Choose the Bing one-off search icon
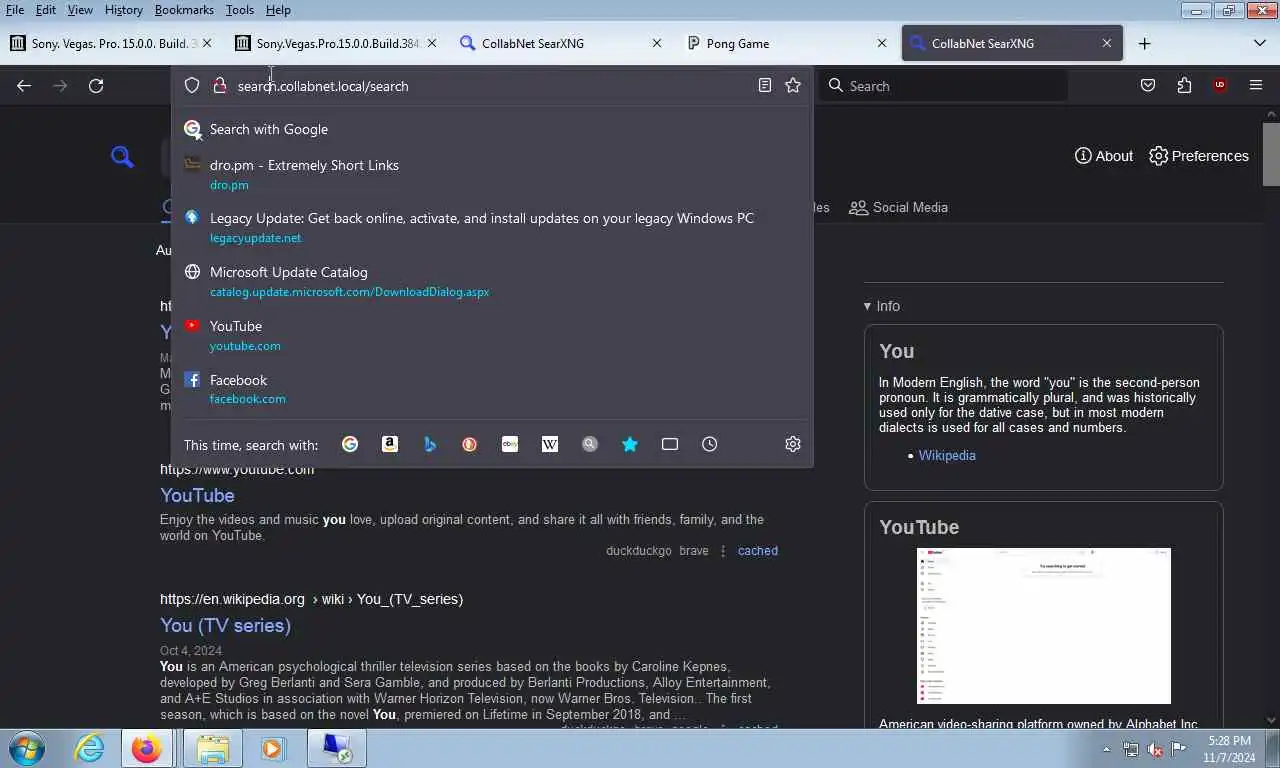This screenshot has height=768, width=1280. (x=430, y=444)
